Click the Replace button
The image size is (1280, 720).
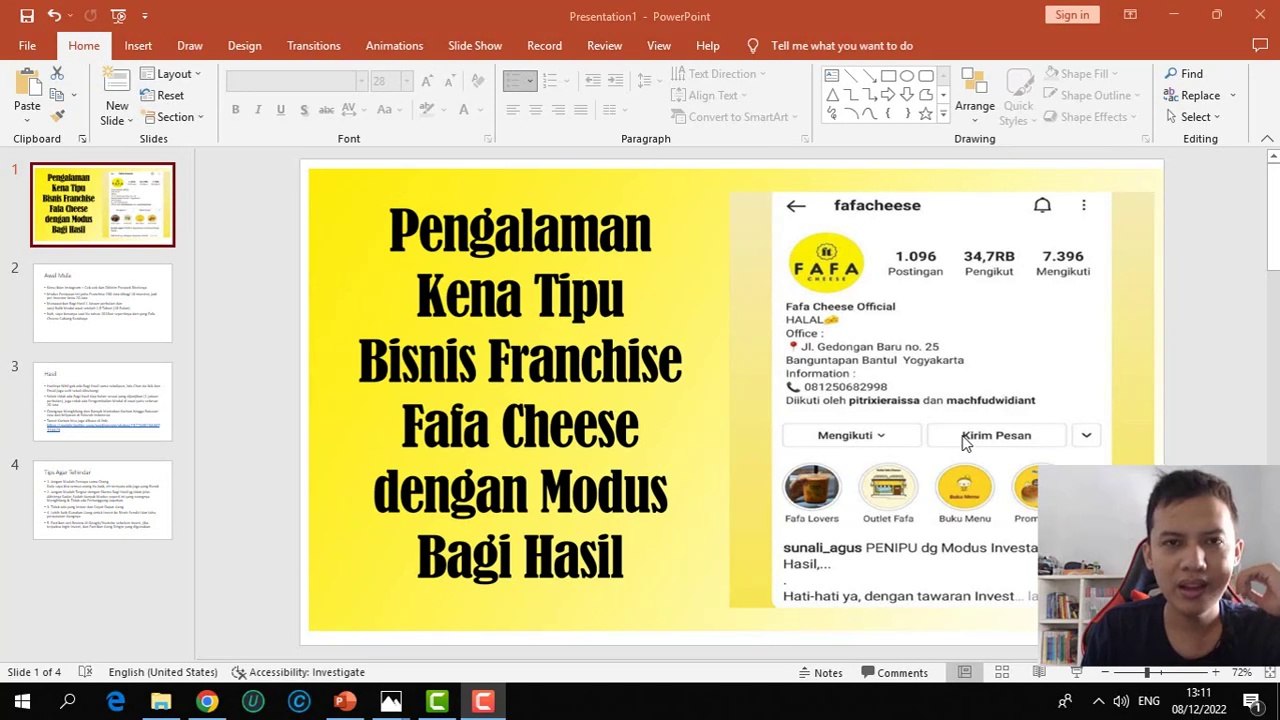coord(1192,95)
